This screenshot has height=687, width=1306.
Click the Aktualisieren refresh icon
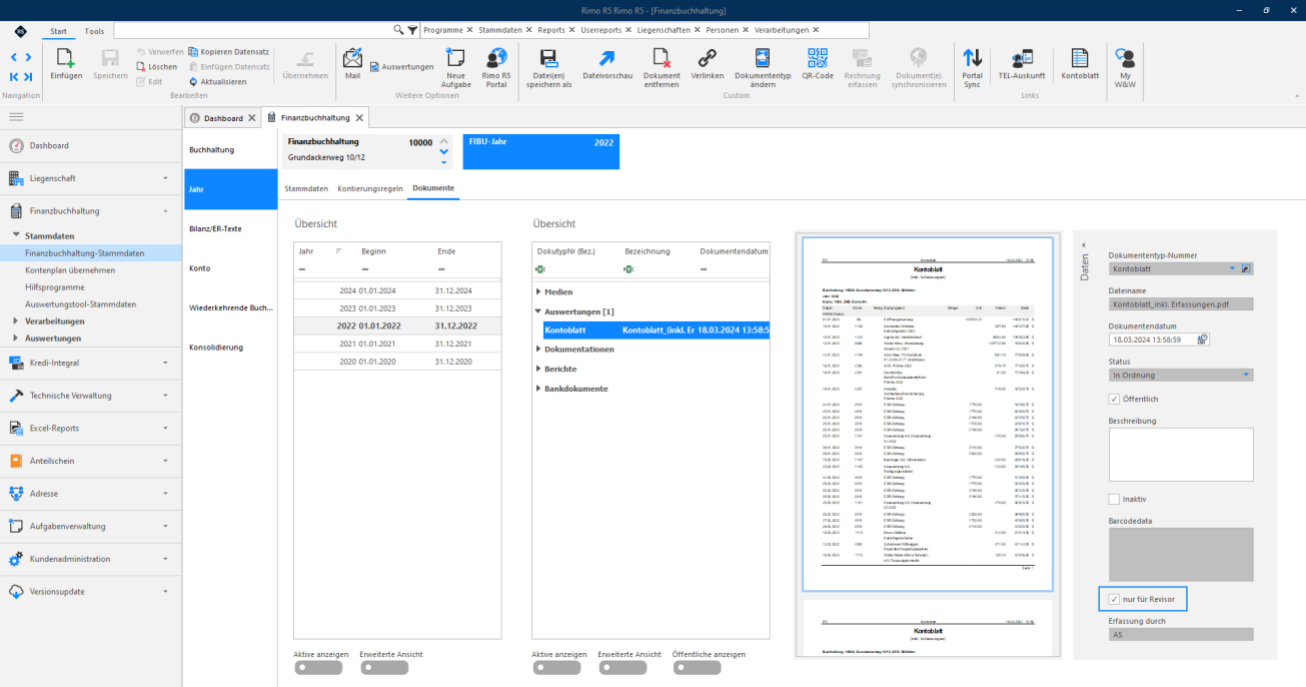coord(193,81)
